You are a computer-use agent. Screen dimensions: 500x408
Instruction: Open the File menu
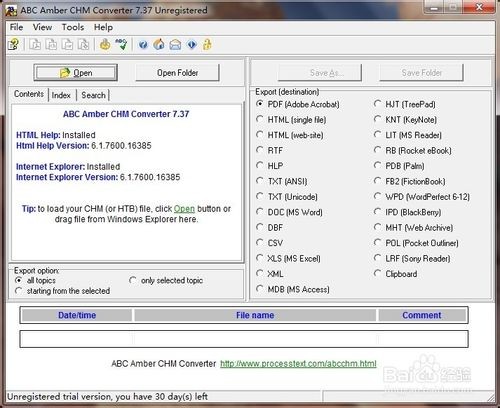pos(16,27)
